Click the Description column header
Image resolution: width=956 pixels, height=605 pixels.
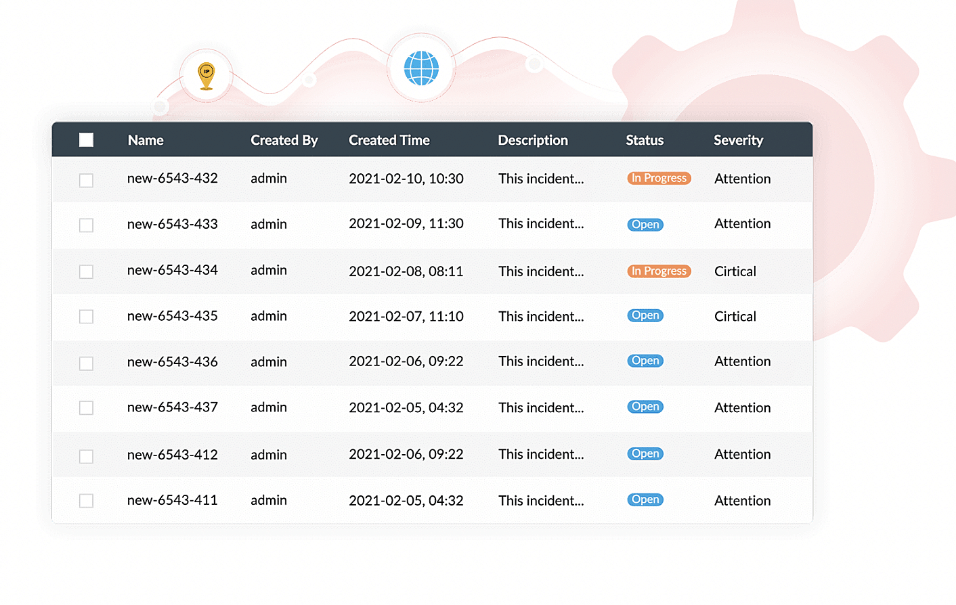pyautogui.click(x=533, y=140)
